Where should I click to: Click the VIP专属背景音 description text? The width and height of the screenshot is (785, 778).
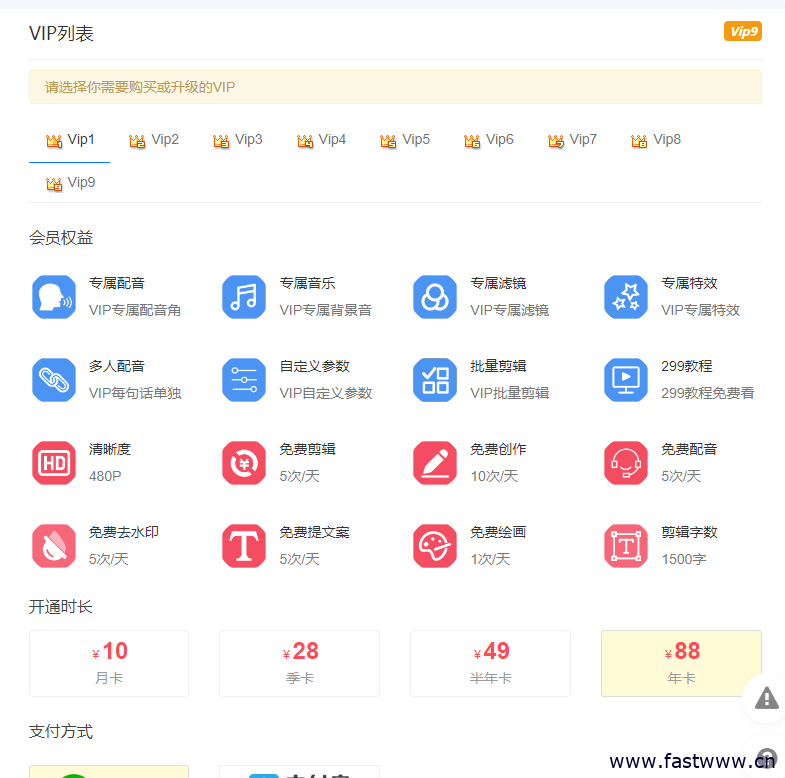(x=326, y=310)
